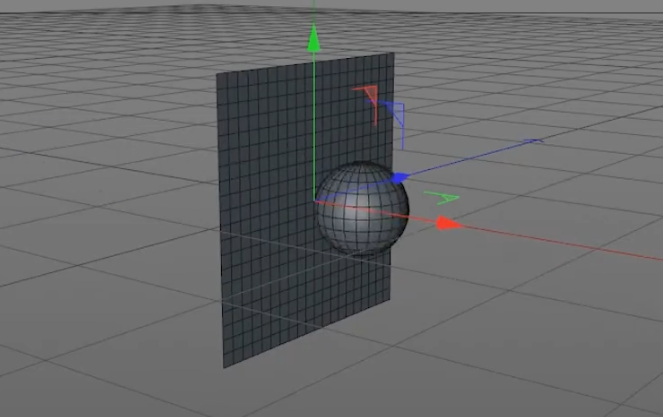Click the small green outlined corner handle
Screen dimensions: 663x417
pyautogui.click(x=443, y=199)
